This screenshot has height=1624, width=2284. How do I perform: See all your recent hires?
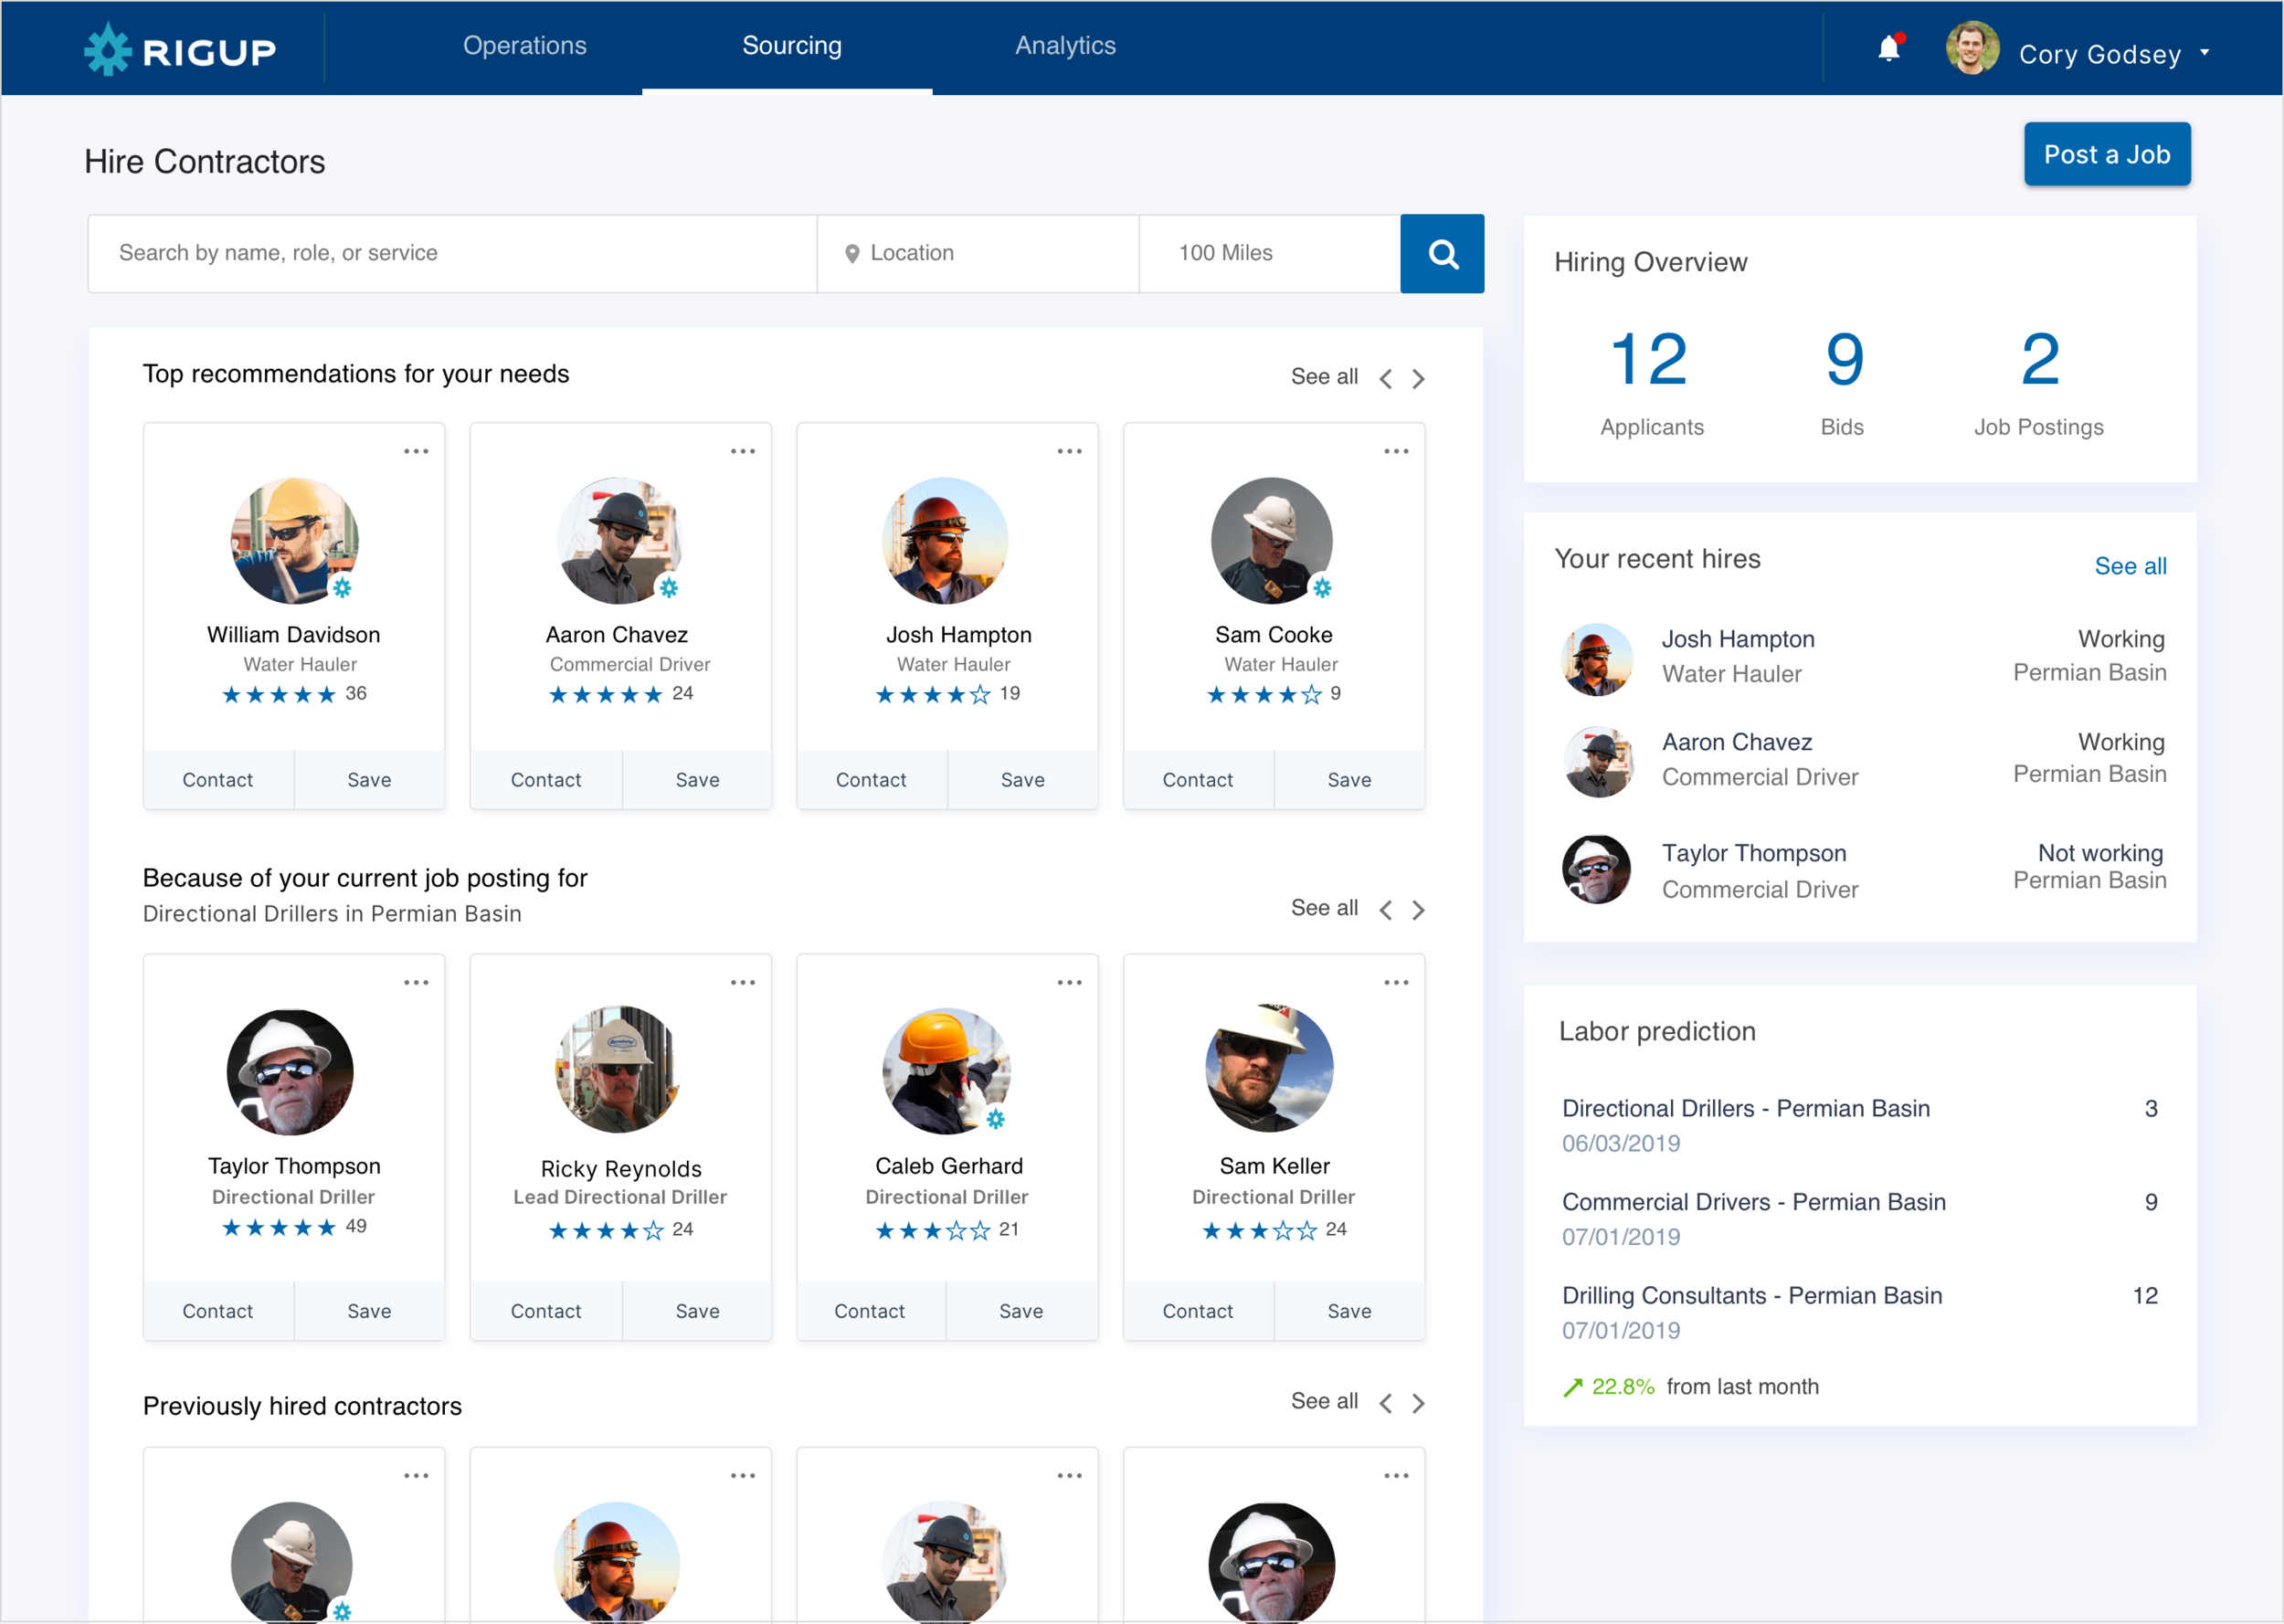2130,566
